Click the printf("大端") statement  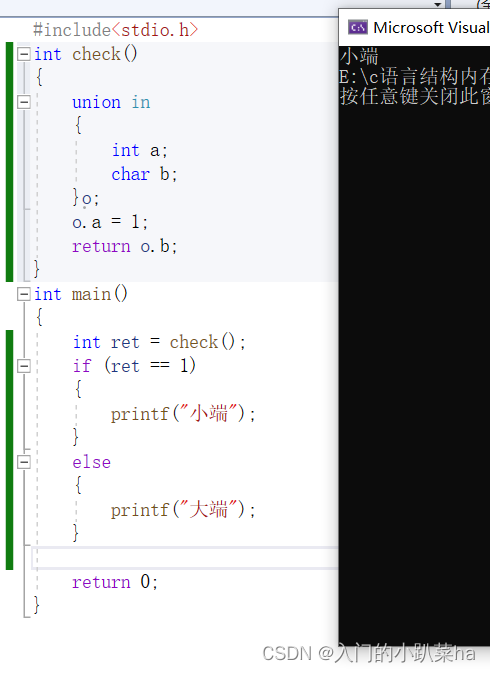tap(183, 510)
